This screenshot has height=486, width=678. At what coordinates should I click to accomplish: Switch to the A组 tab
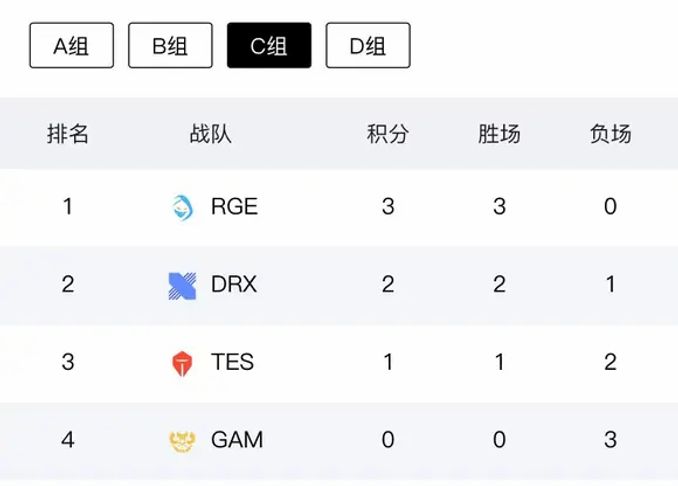coord(71,46)
